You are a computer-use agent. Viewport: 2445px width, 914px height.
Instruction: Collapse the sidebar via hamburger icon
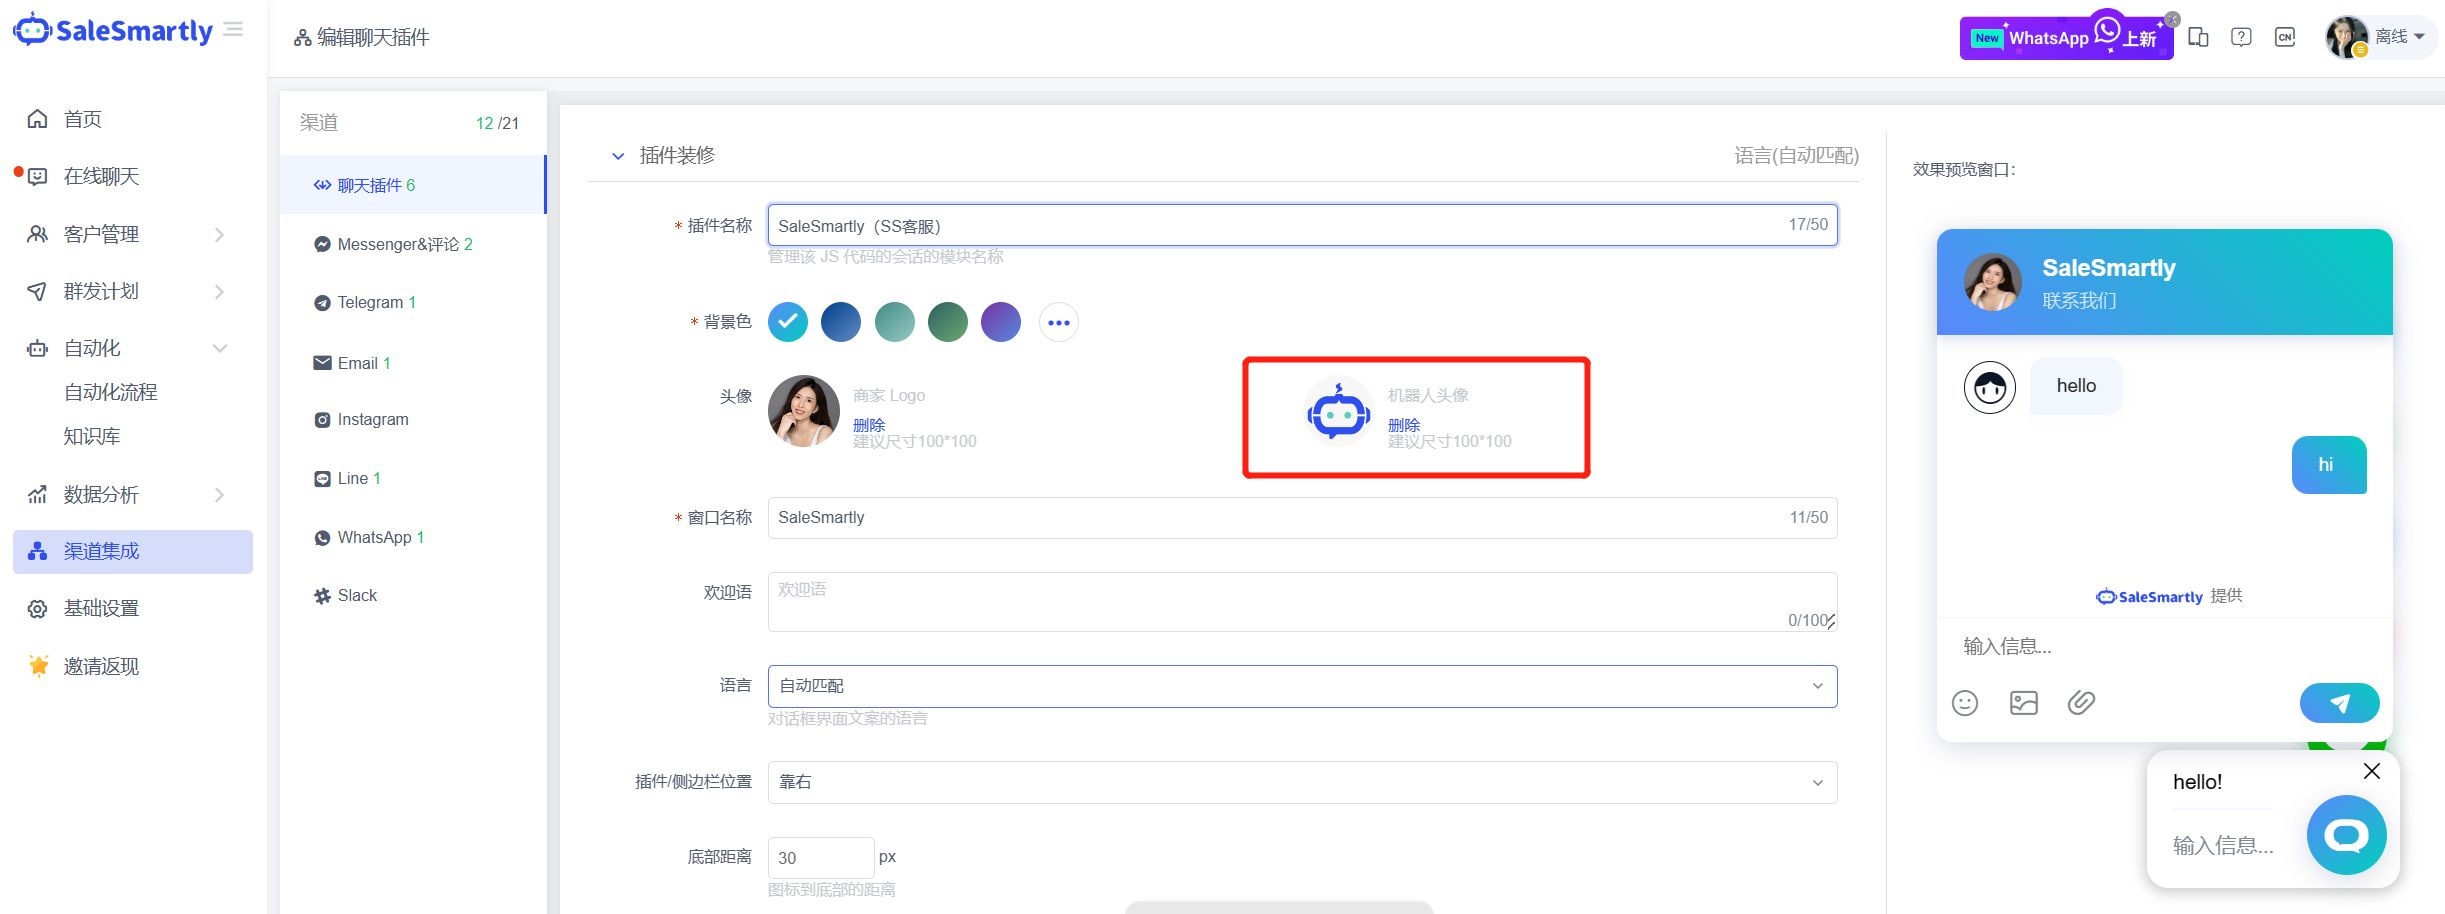coord(234,30)
